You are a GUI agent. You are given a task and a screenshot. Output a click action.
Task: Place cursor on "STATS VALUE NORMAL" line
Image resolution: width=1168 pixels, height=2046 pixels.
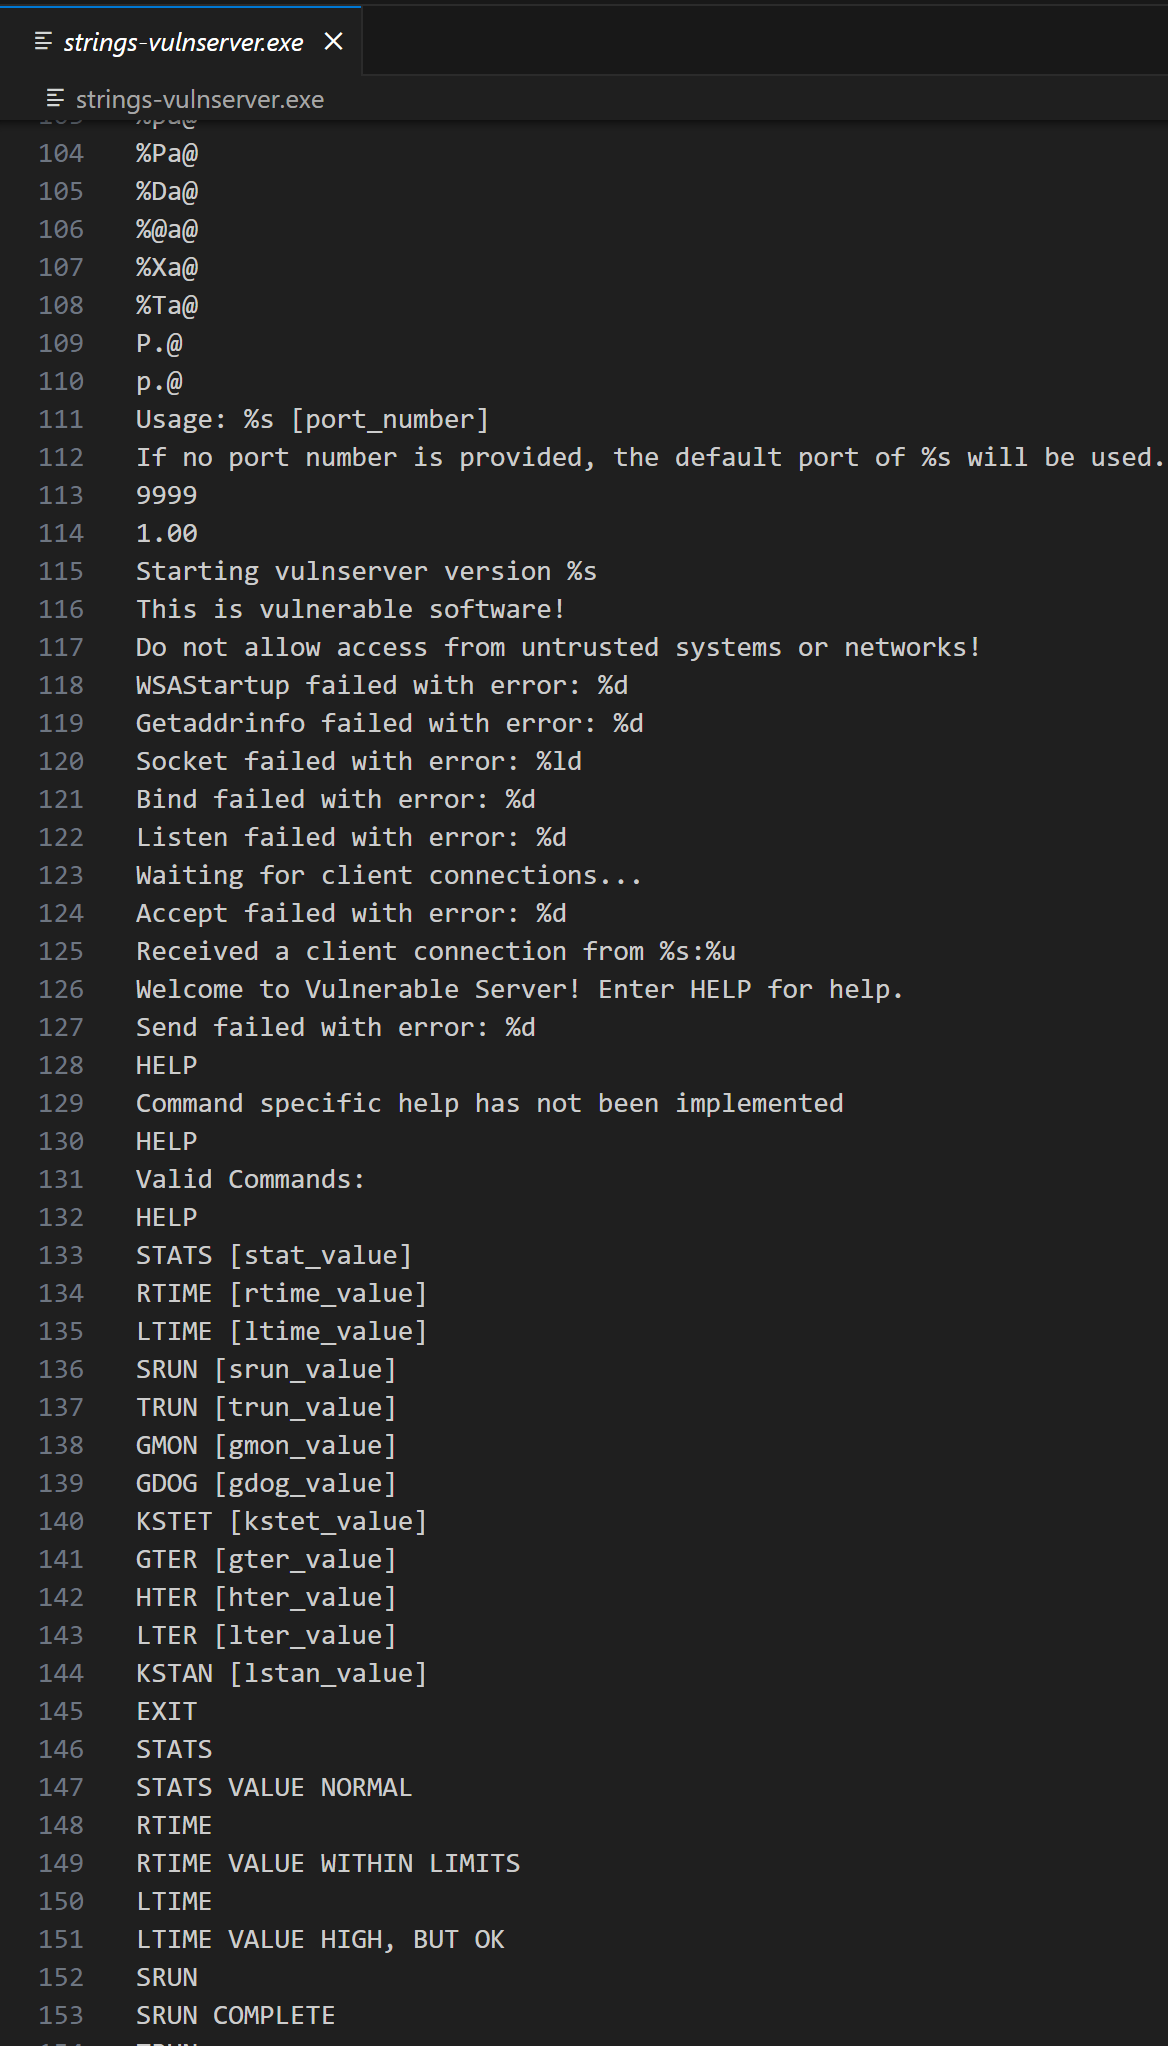pos(273,1787)
